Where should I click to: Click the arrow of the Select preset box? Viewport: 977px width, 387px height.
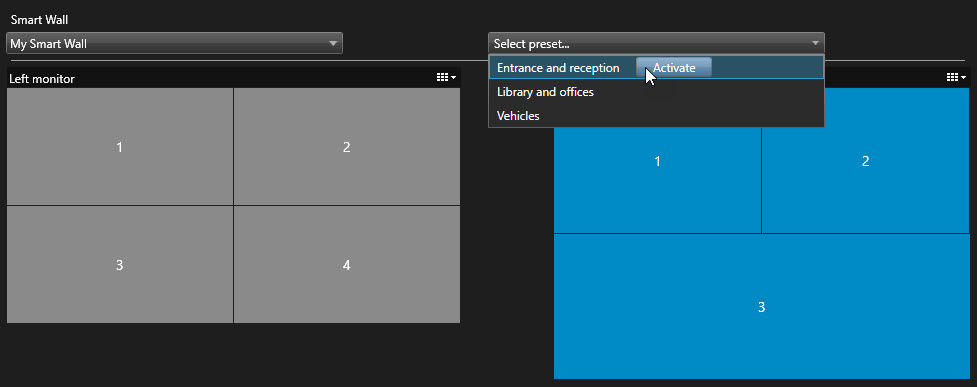(x=816, y=44)
